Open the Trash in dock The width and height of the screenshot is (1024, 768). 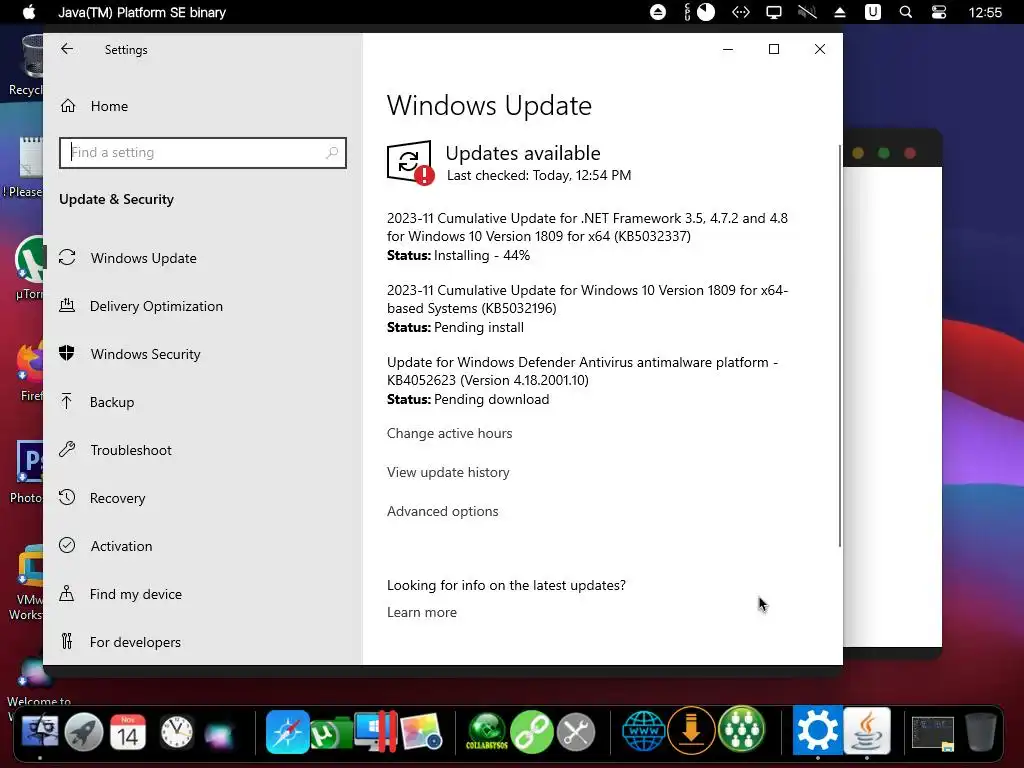(x=981, y=732)
